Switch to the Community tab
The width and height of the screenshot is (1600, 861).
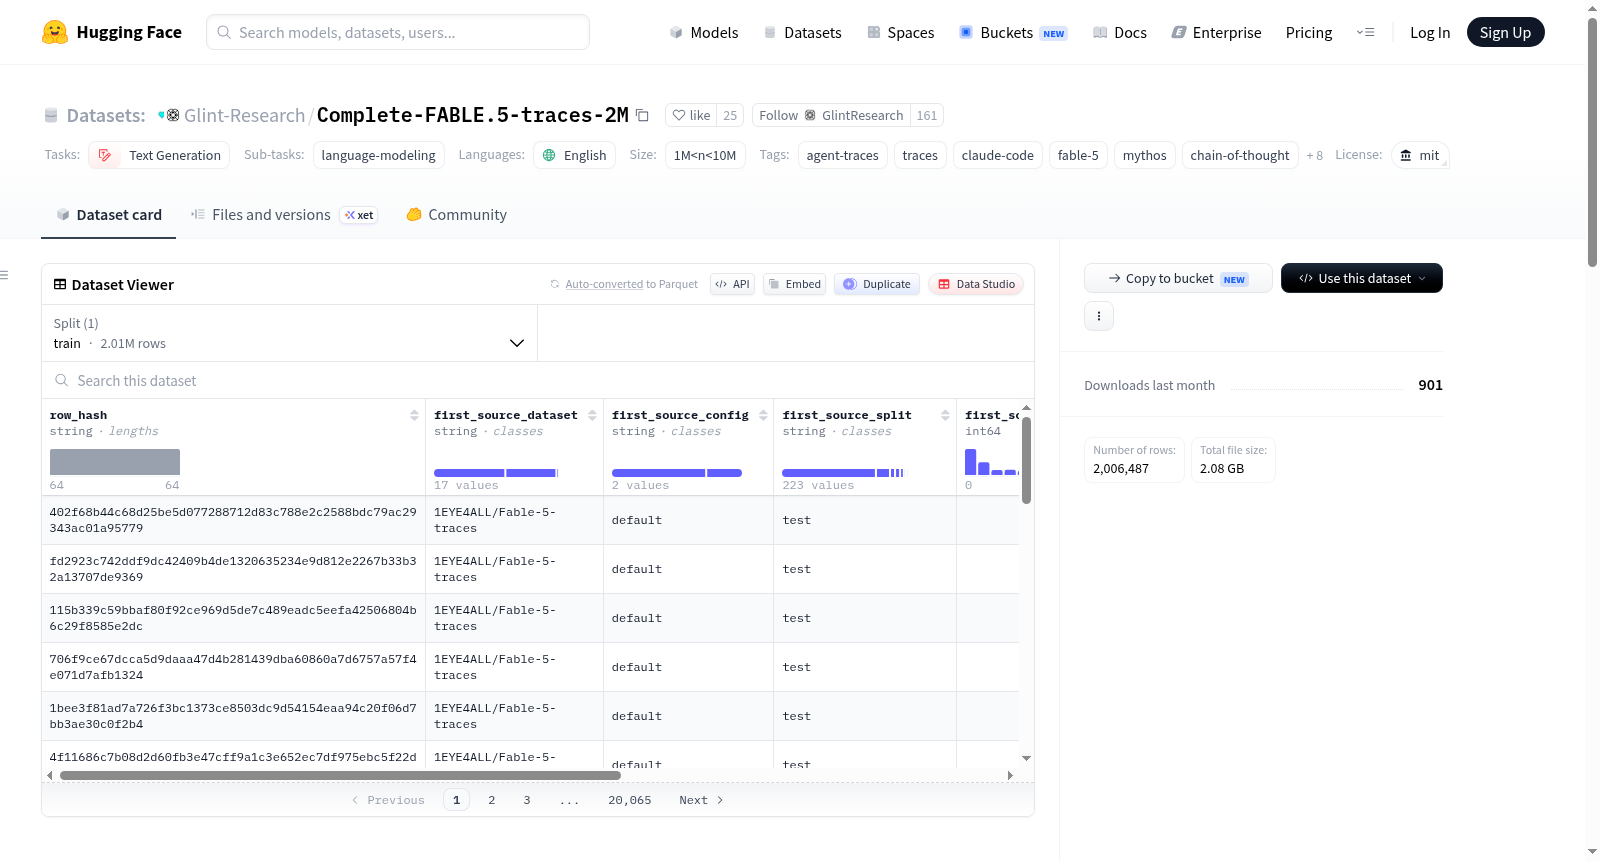(457, 214)
